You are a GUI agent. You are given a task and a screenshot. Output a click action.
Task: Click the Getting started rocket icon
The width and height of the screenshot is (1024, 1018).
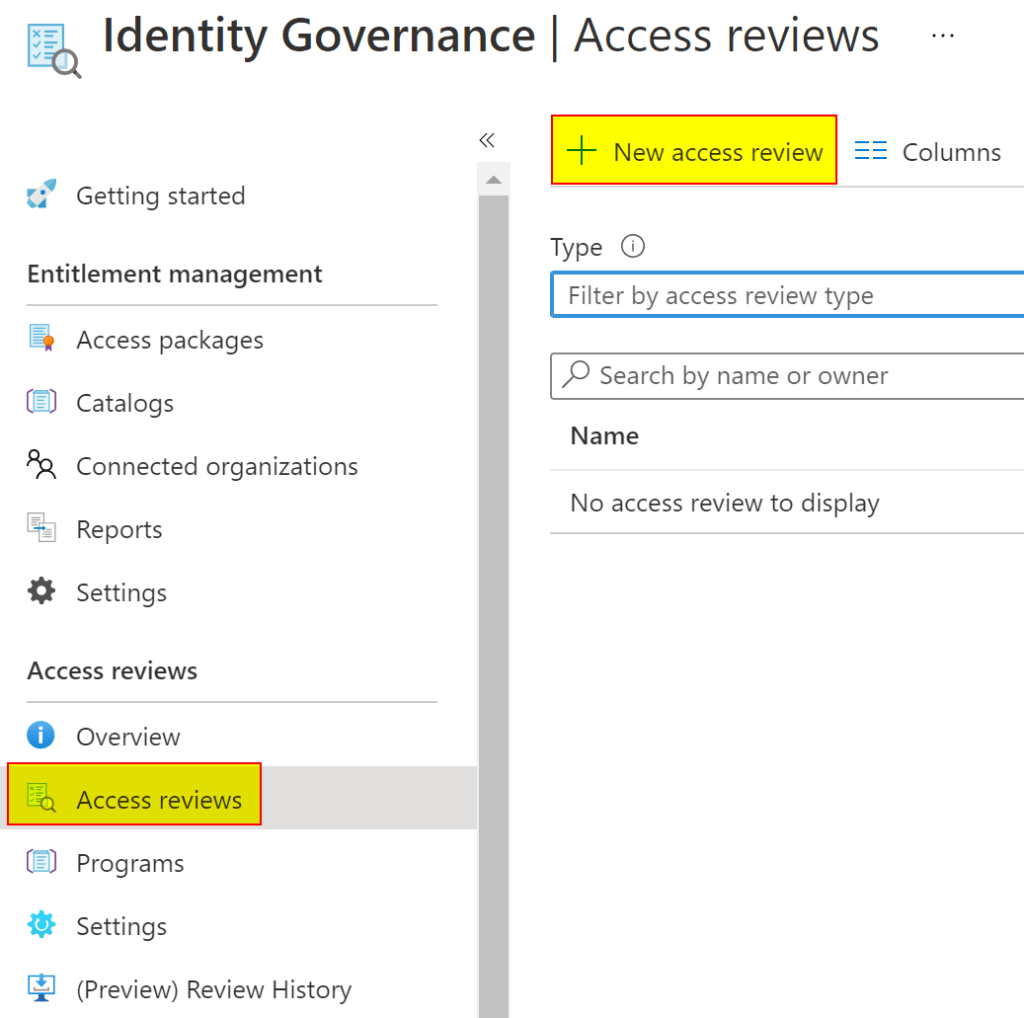[x=41, y=195]
